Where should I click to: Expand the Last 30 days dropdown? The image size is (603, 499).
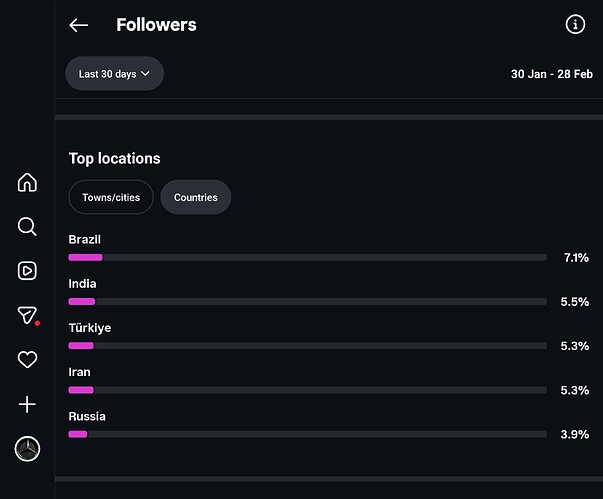pos(115,73)
